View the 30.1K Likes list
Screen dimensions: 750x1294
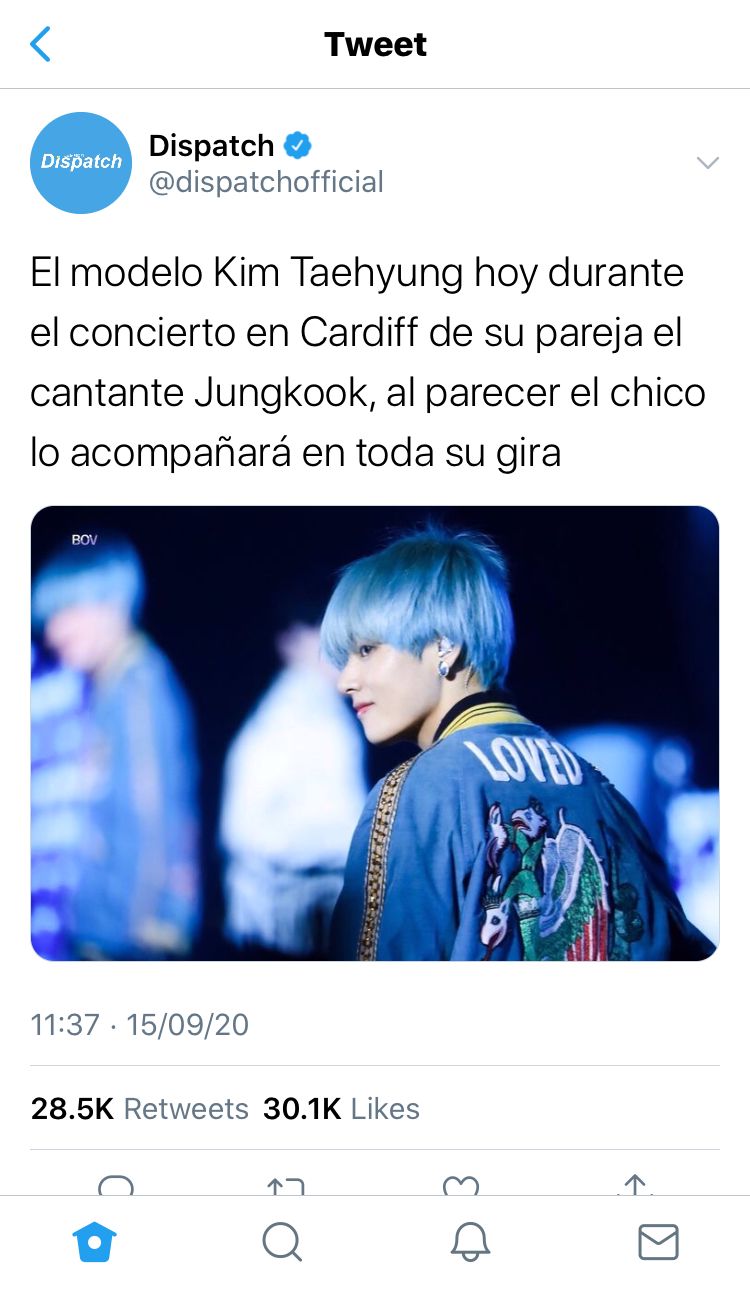(341, 1109)
